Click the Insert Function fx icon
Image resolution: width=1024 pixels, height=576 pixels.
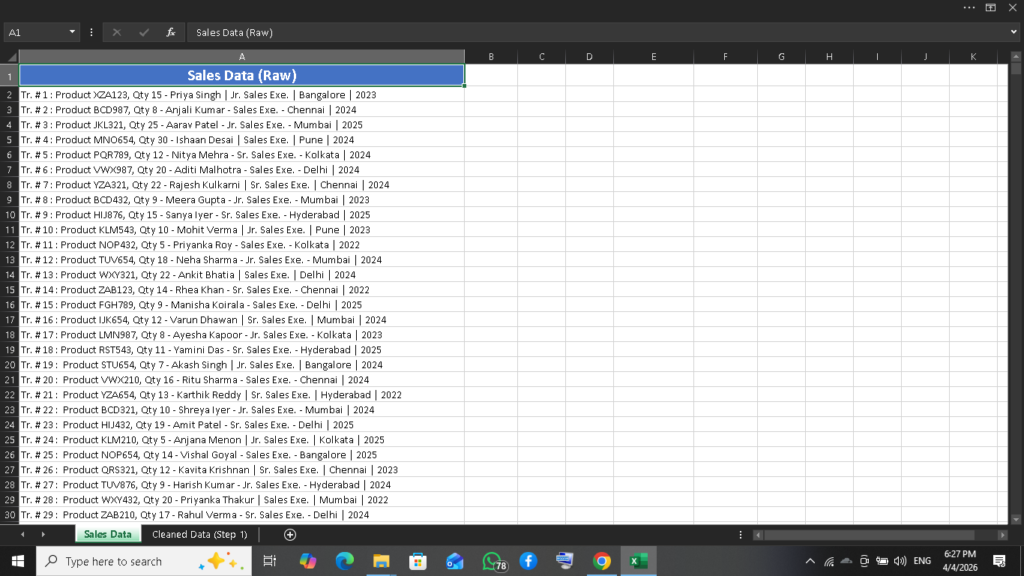point(170,32)
